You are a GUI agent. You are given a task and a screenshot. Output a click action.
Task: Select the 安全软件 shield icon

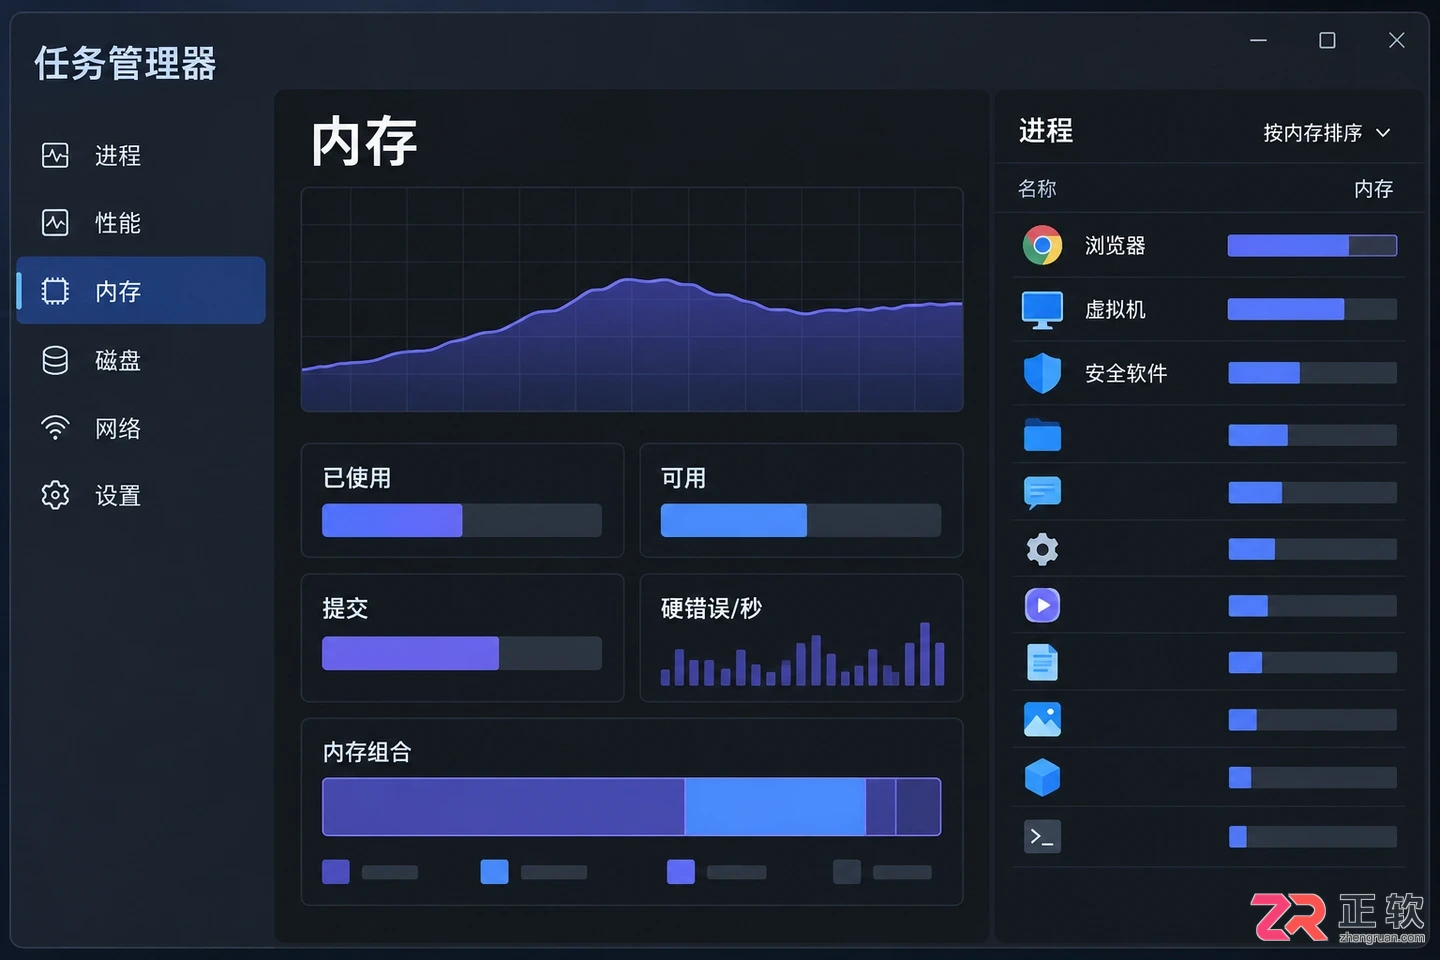pyautogui.click(x=1042, y=373)
